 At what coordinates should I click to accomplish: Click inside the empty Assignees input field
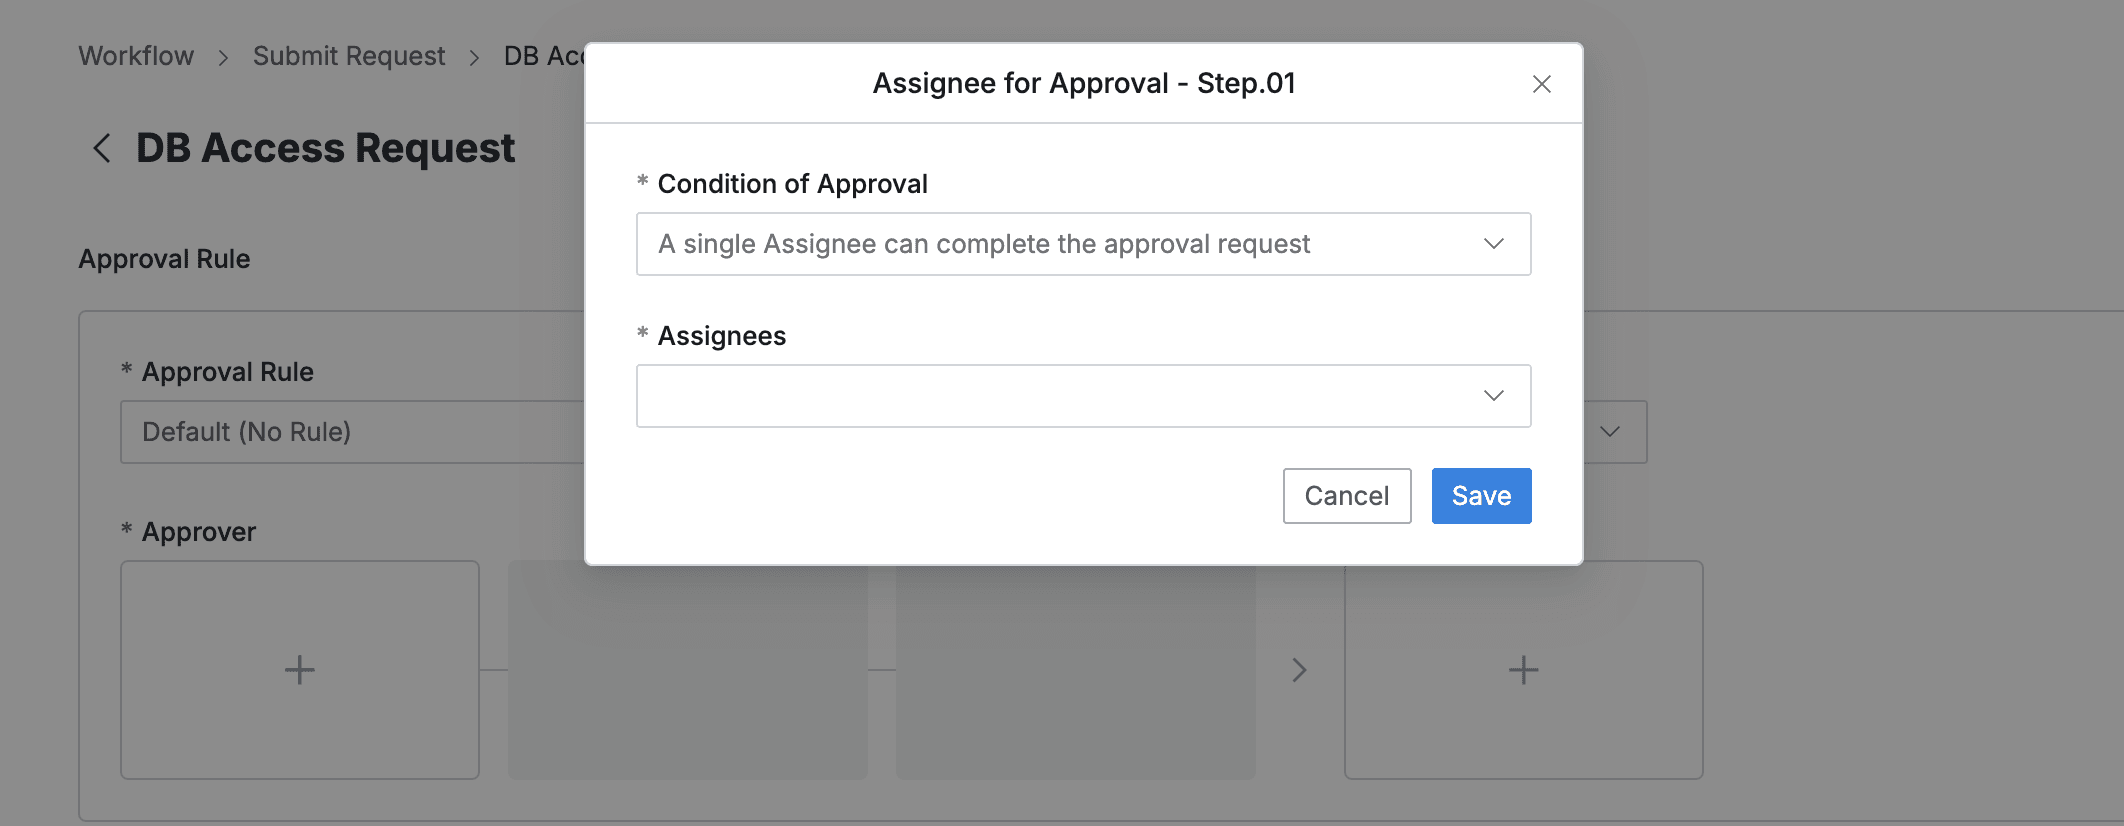(x=1000, y=395)
